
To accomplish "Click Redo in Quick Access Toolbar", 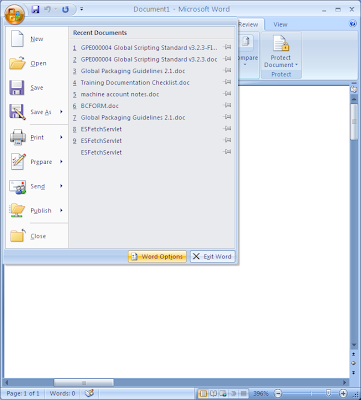I will click(65, 9).
